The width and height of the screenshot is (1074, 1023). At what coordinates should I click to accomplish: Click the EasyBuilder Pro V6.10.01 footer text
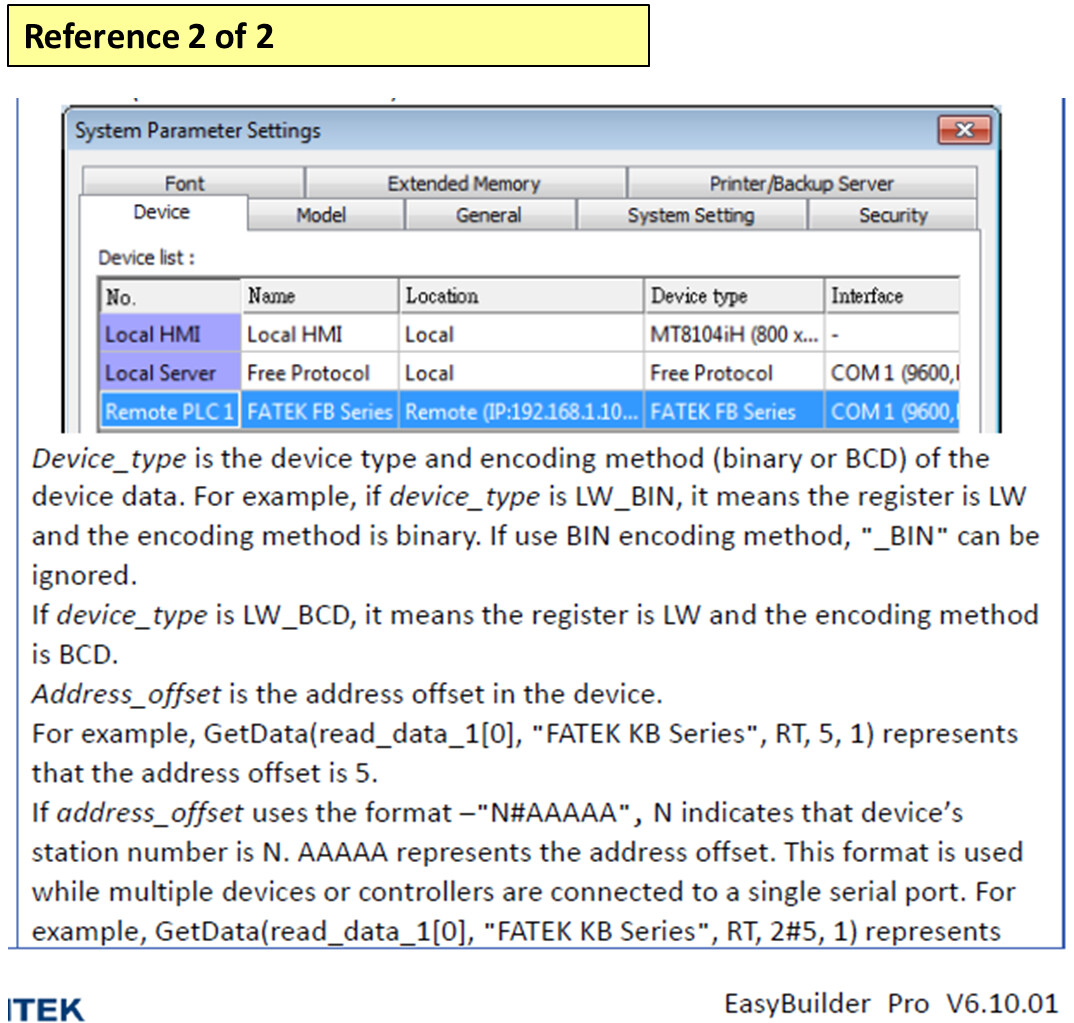(891, 1003)
